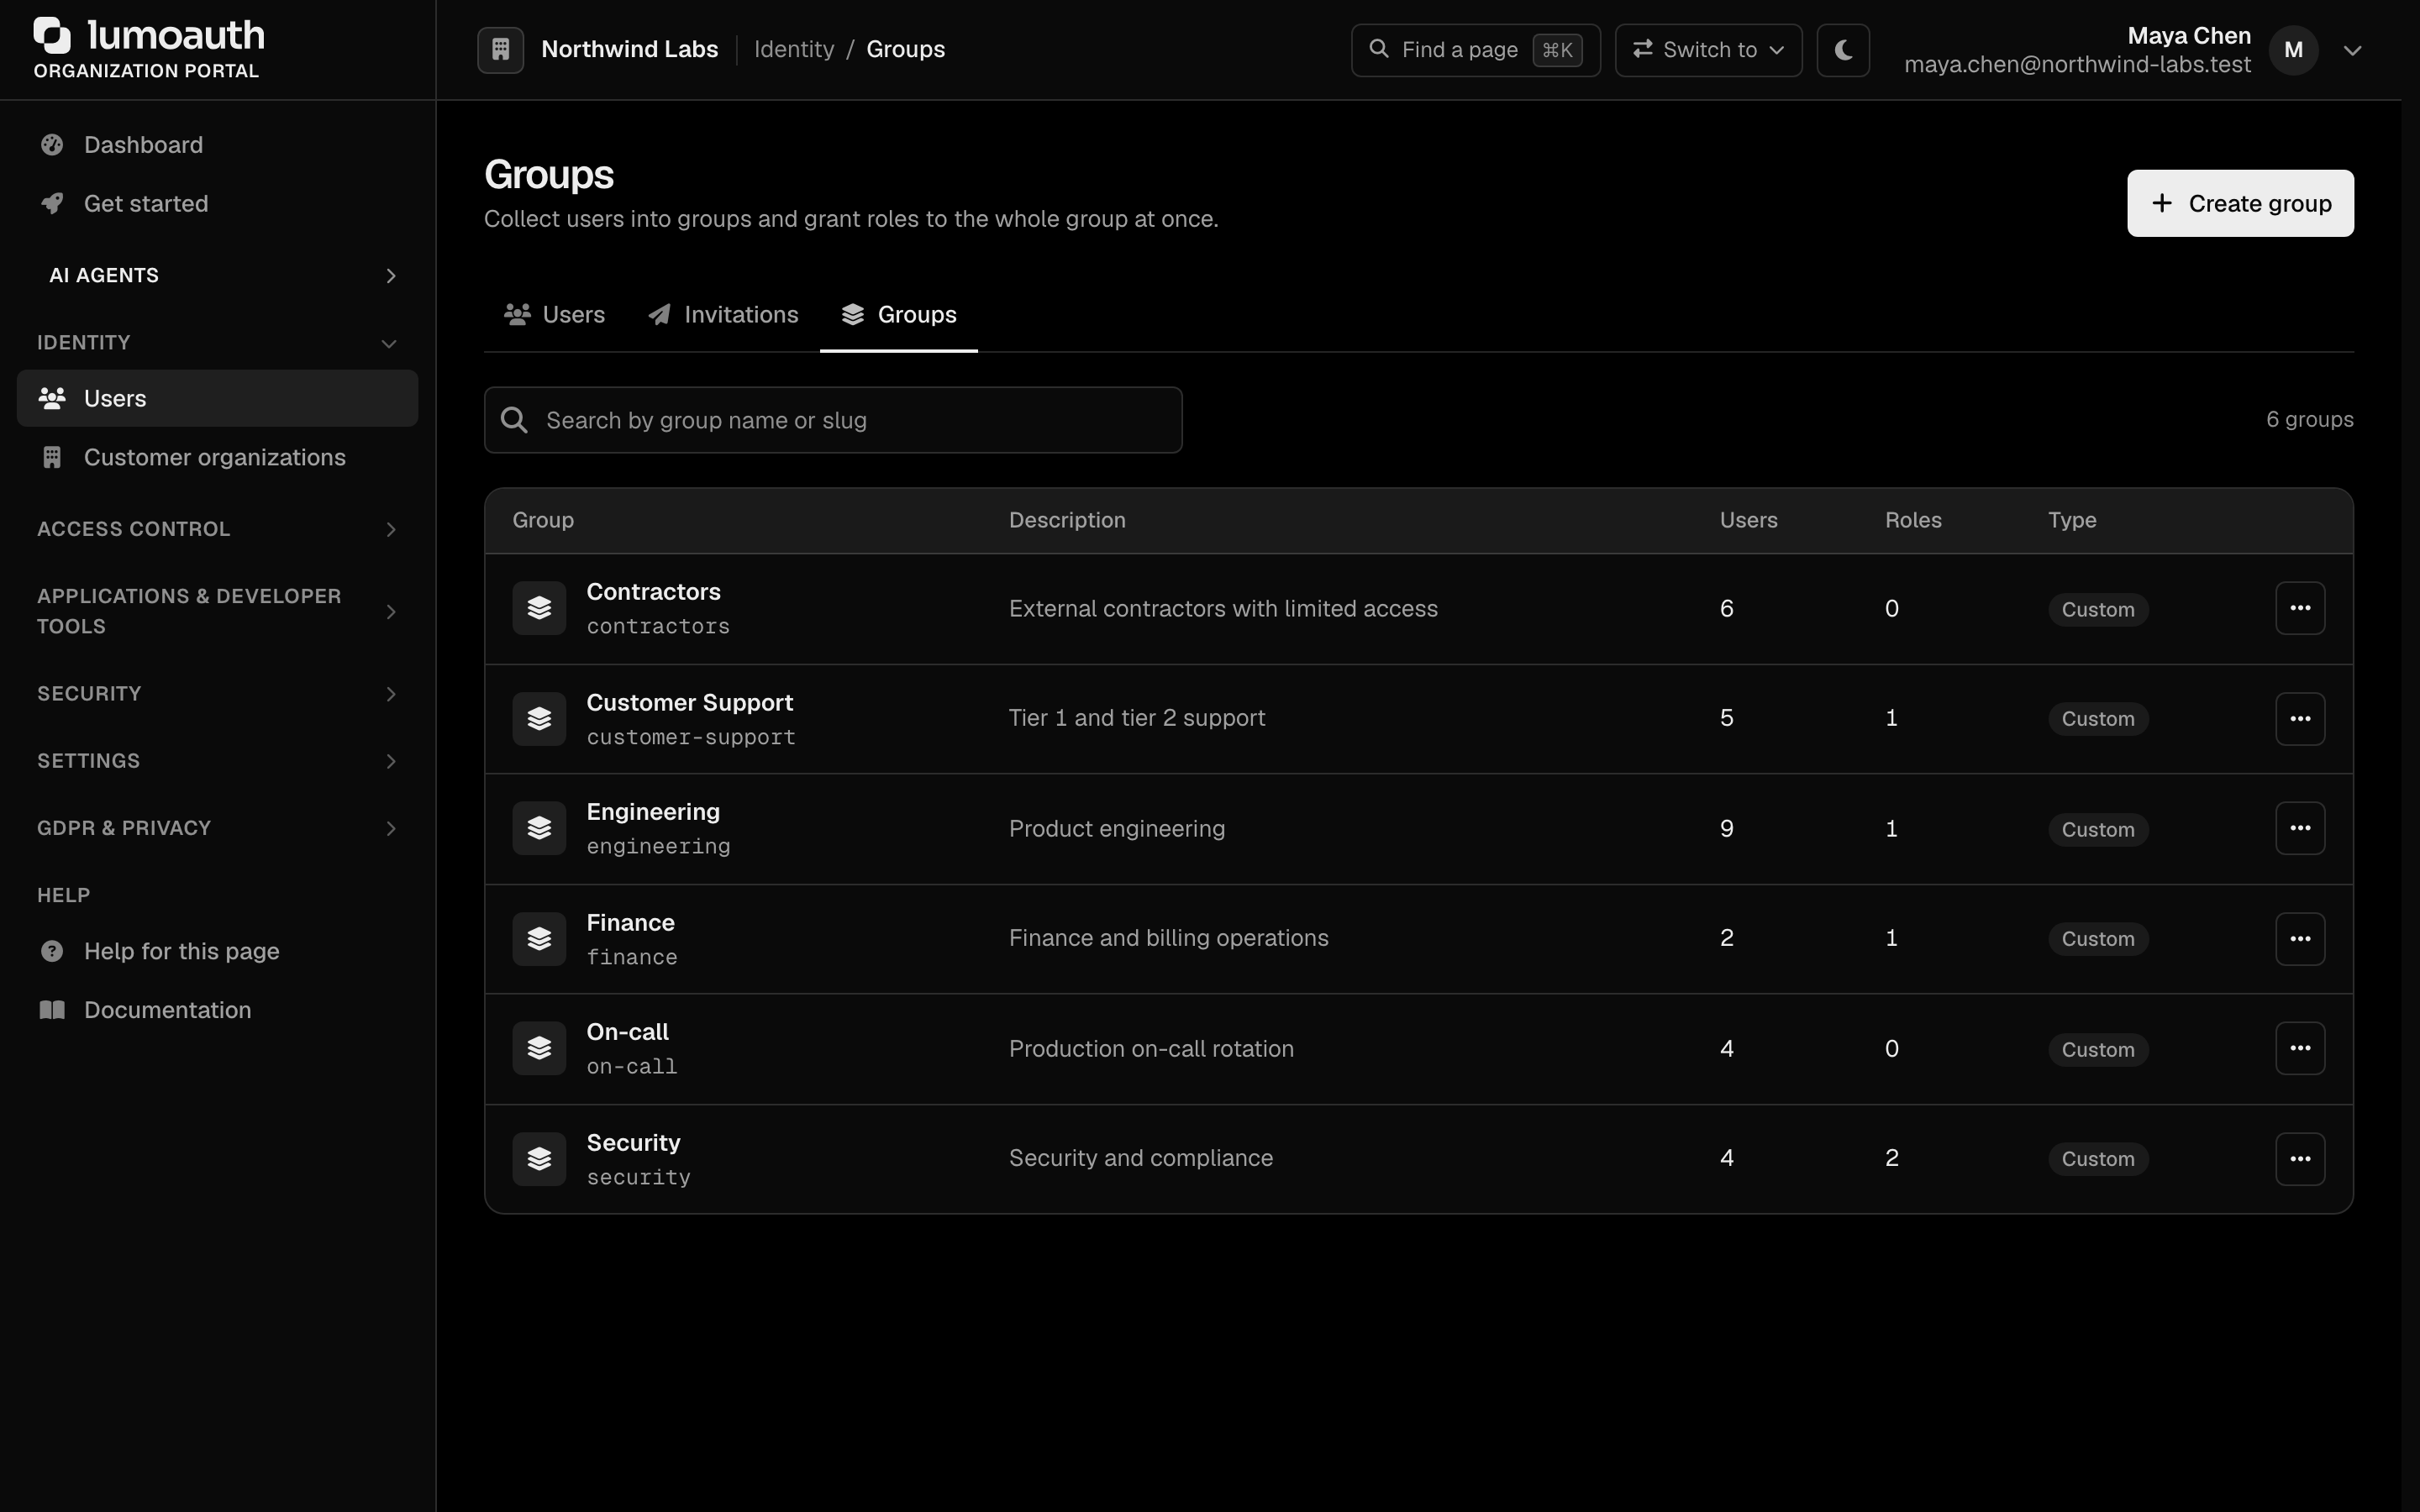Open actions menu for Engineering row
2420x1512 pixels.
coord(2300,828)
